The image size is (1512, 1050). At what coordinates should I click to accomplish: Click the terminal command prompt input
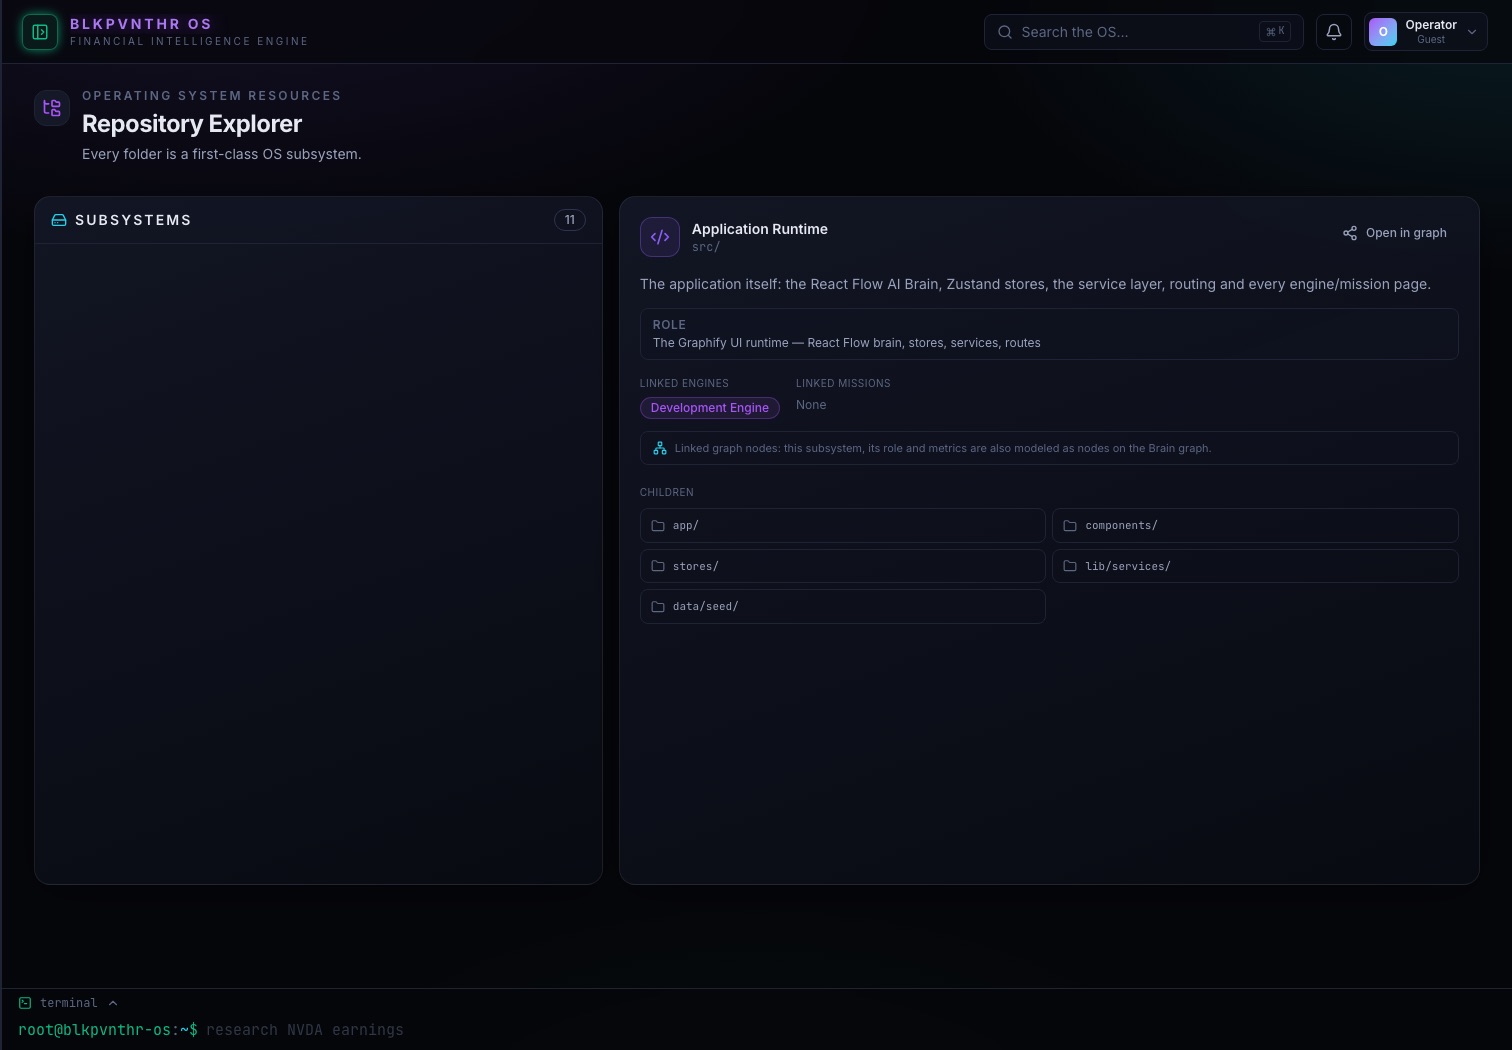coord(305,1030)
